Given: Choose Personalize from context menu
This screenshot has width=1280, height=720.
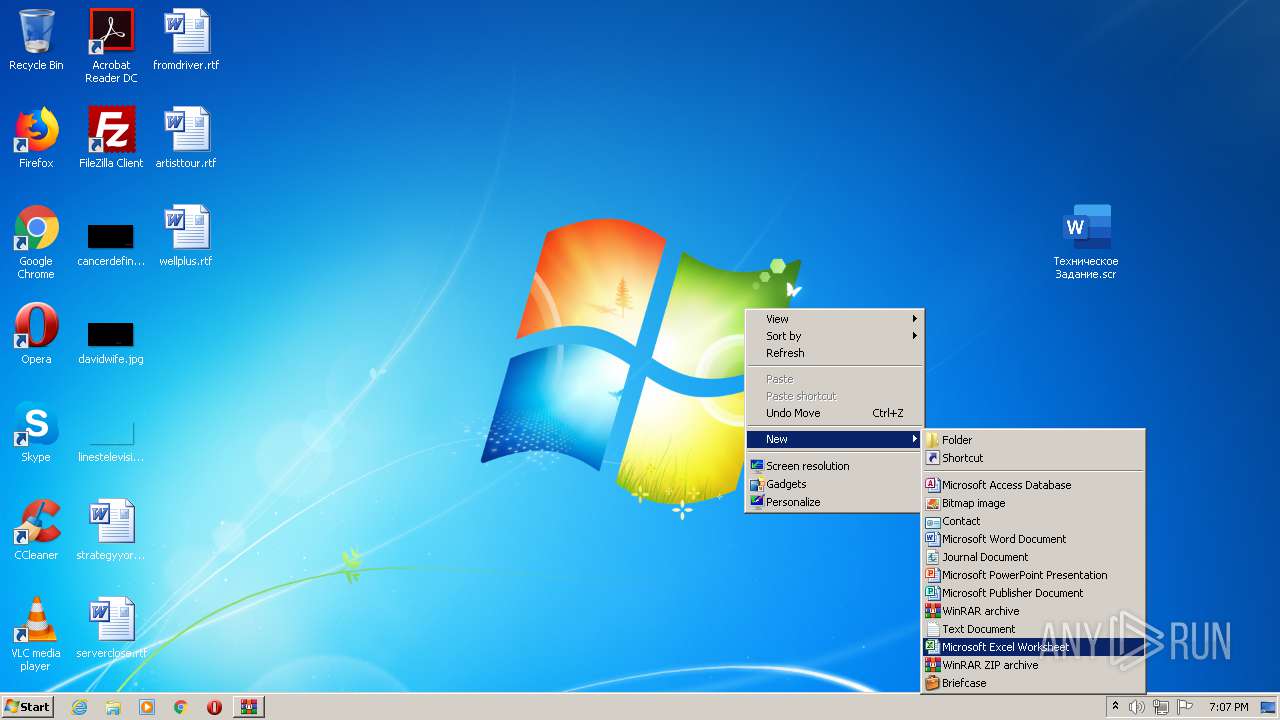Looking at the screenshot, I should [834, 502].
